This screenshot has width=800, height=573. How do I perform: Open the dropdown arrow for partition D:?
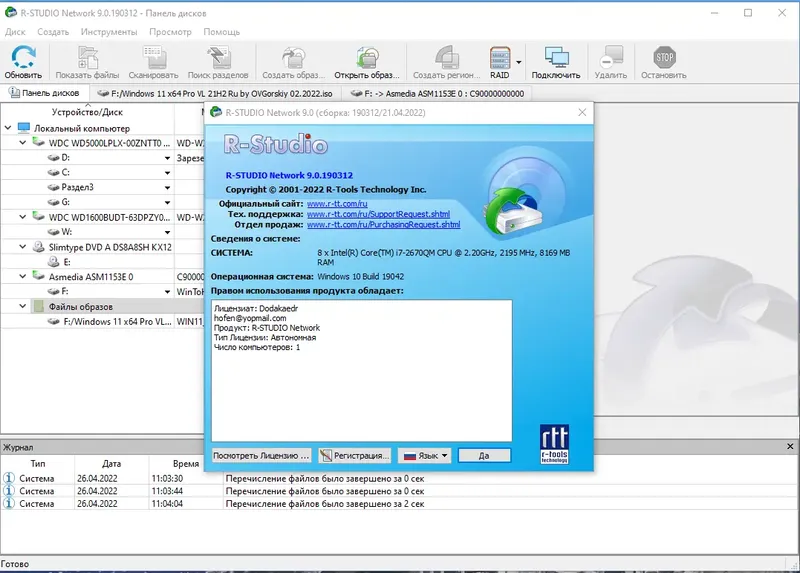click(167, 158)
